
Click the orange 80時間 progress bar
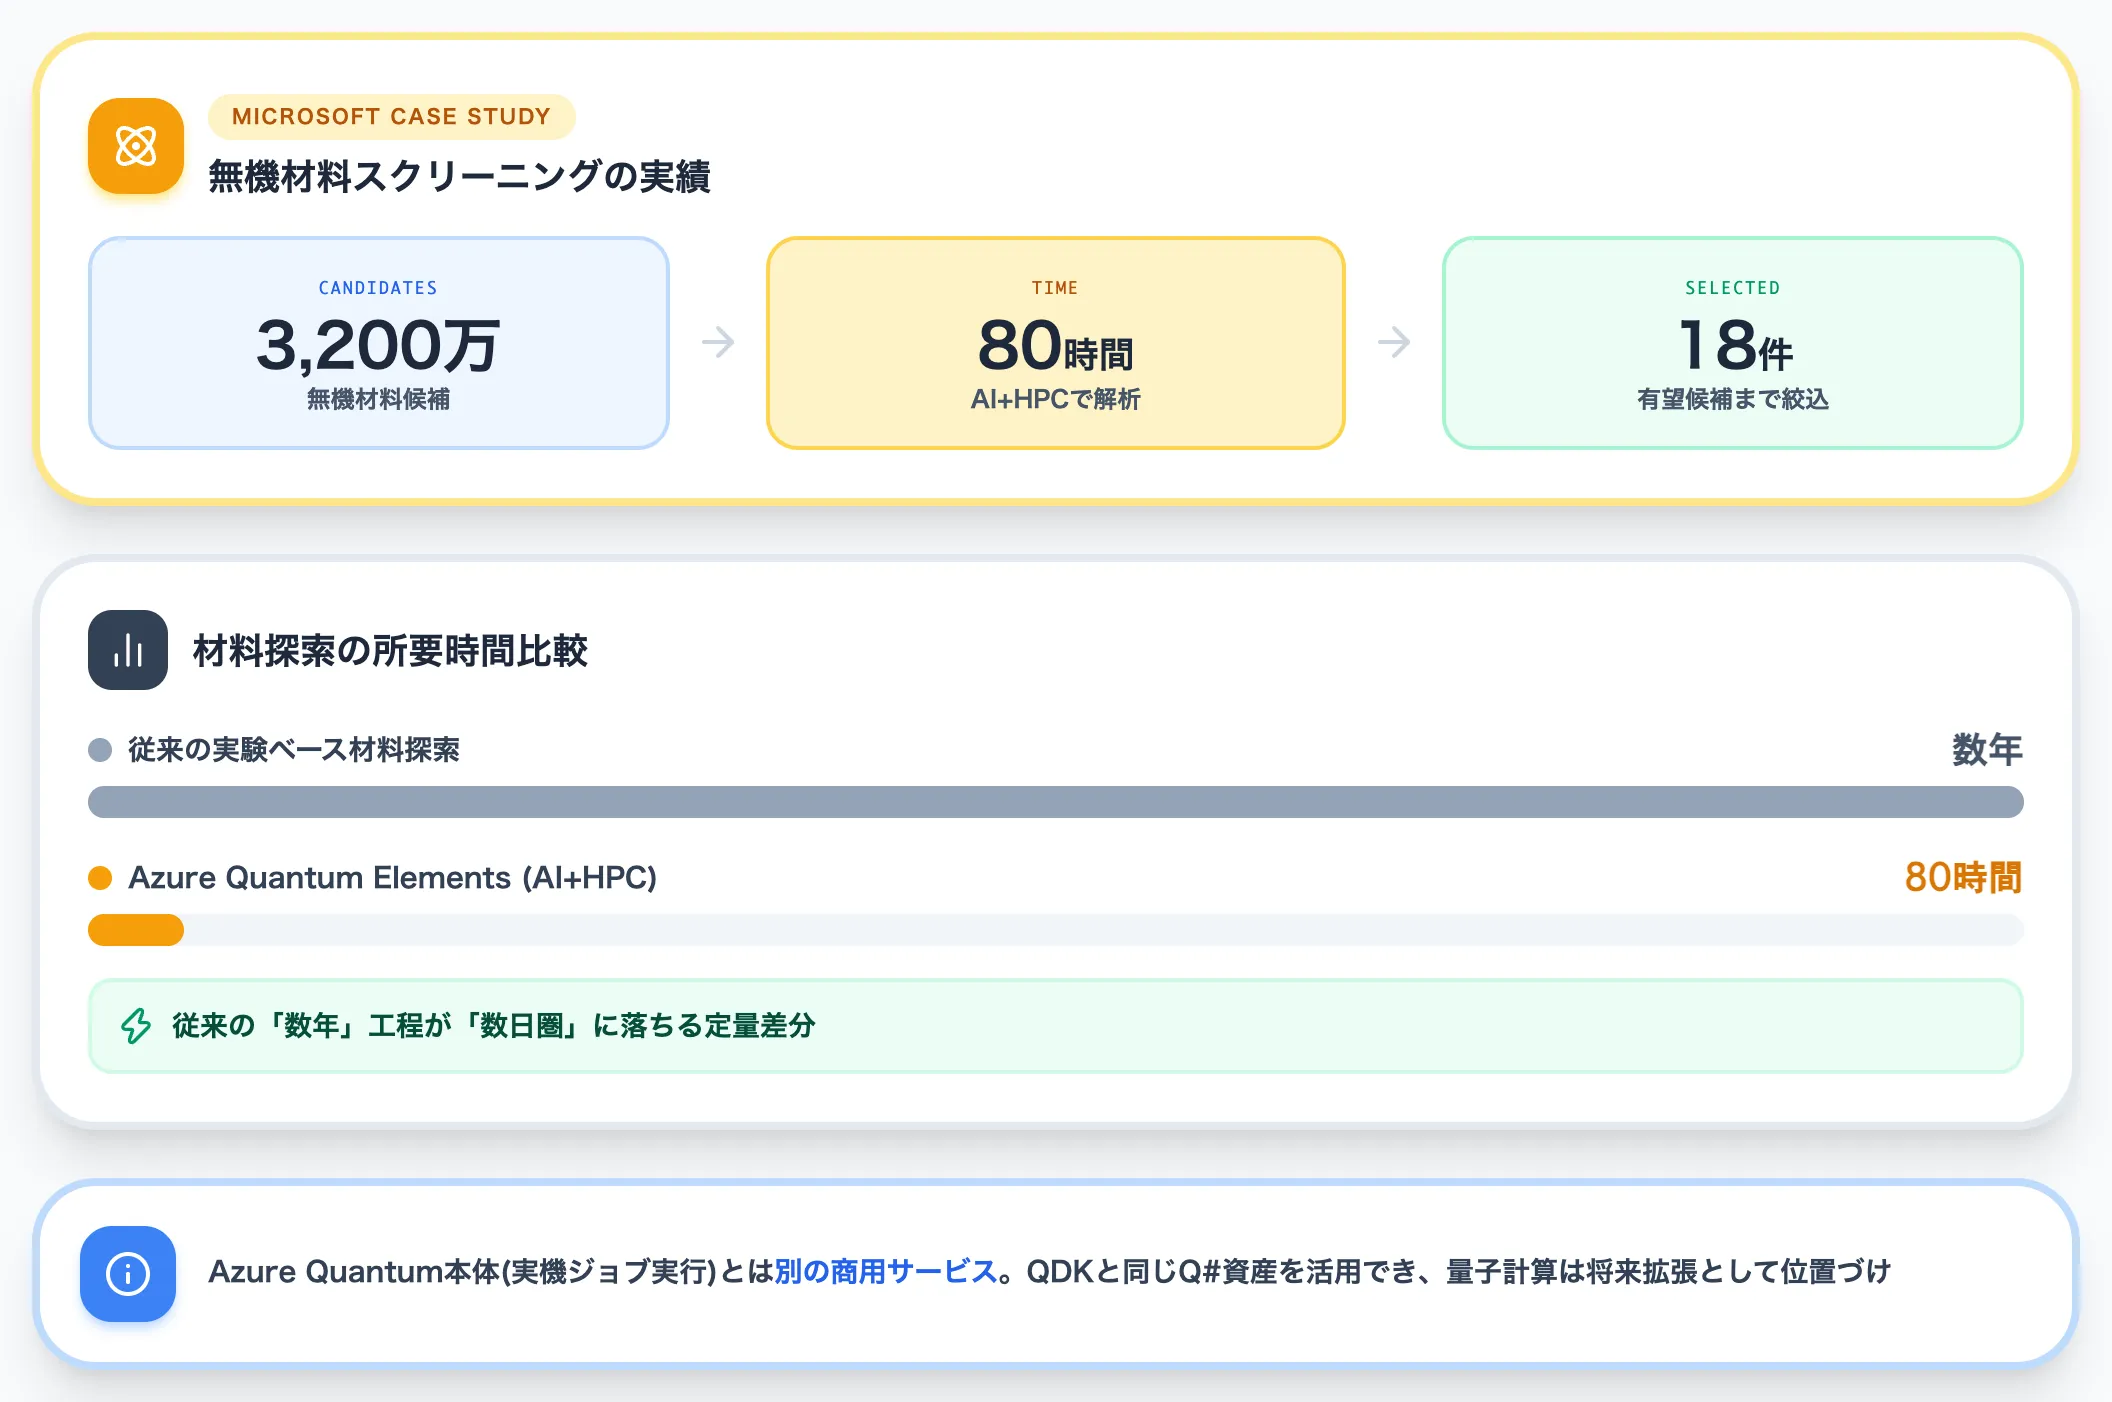point(136,930)
